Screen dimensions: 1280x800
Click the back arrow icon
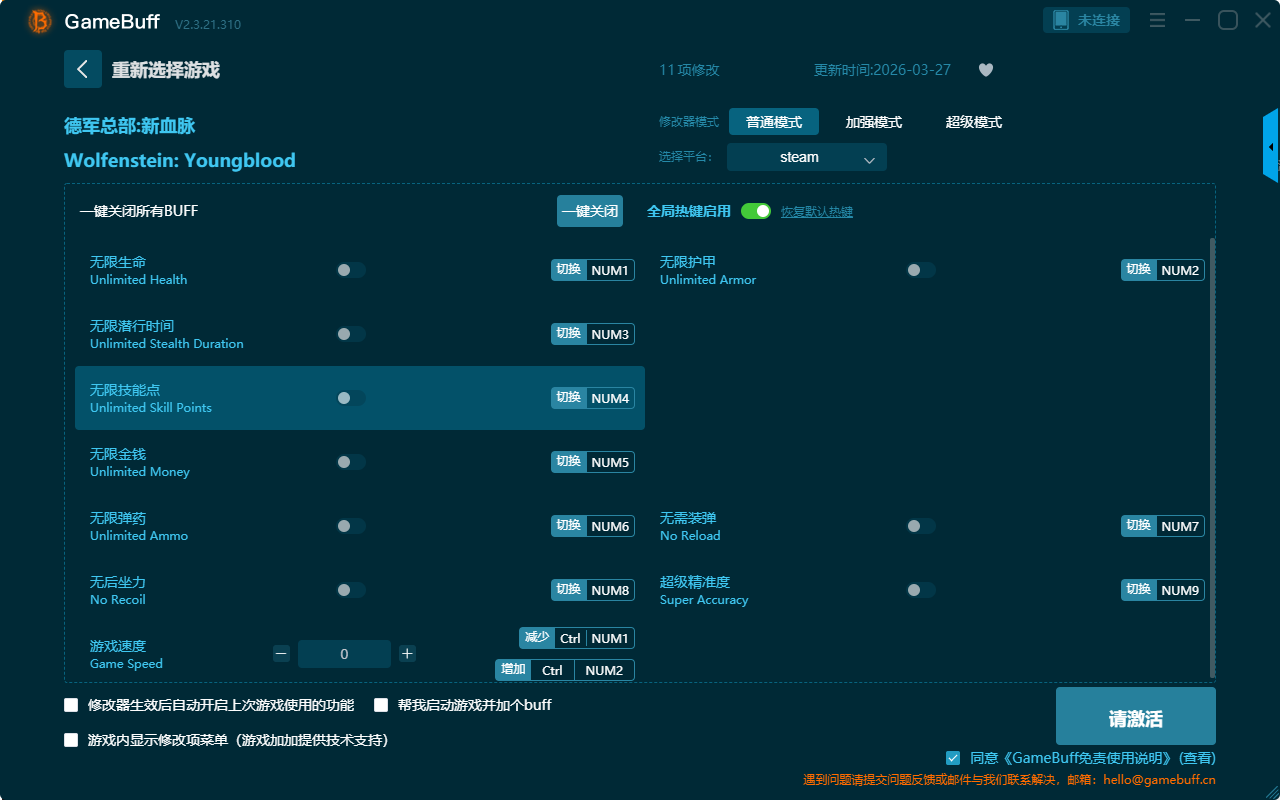82,69
